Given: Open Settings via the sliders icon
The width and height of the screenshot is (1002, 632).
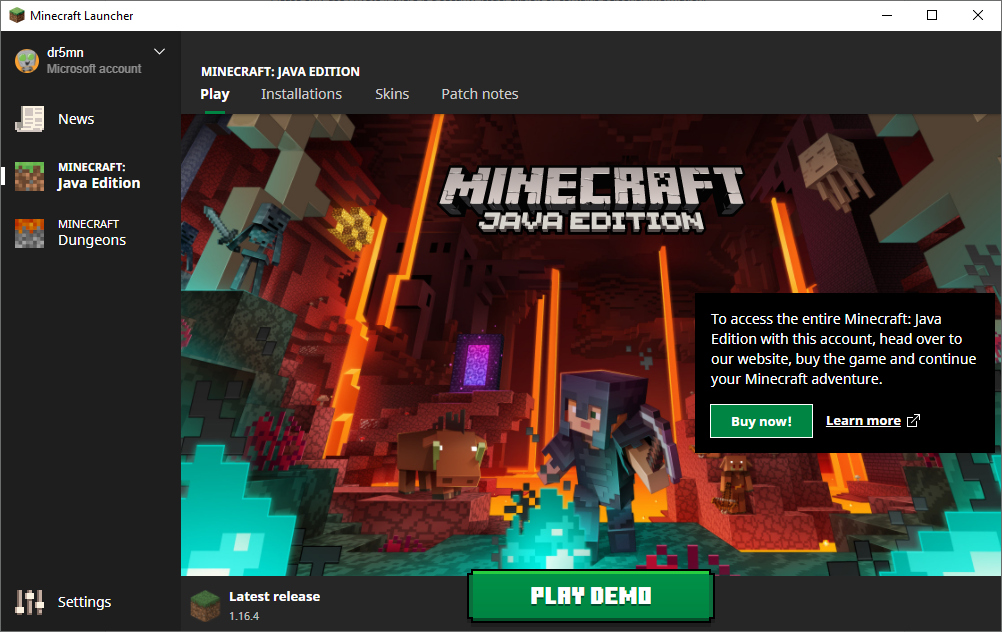Looking at the screenshot, I should (29, 602).
